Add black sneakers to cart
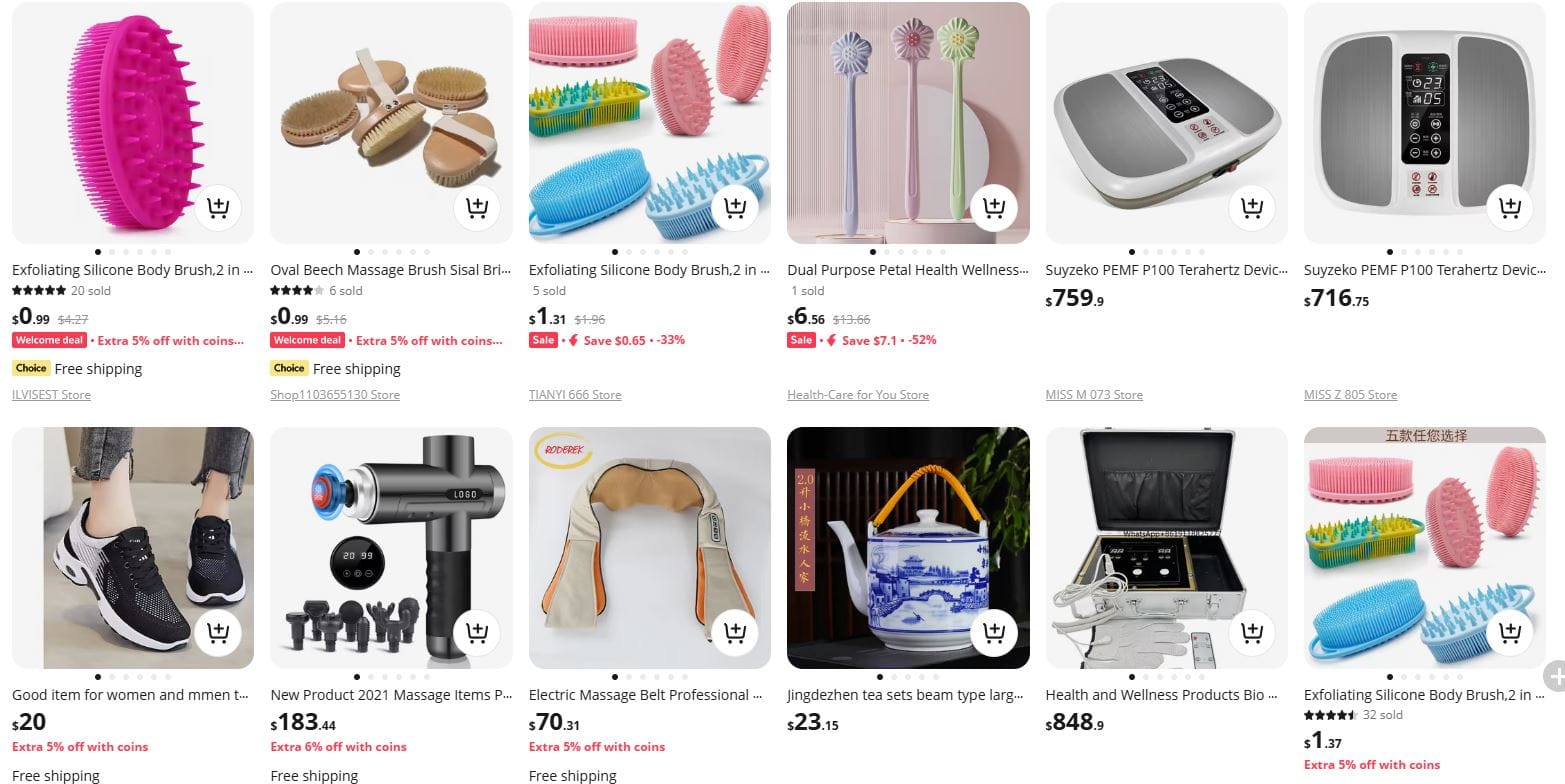The width and height of the screenshot is (1565, 784). (x=218, y=633)
